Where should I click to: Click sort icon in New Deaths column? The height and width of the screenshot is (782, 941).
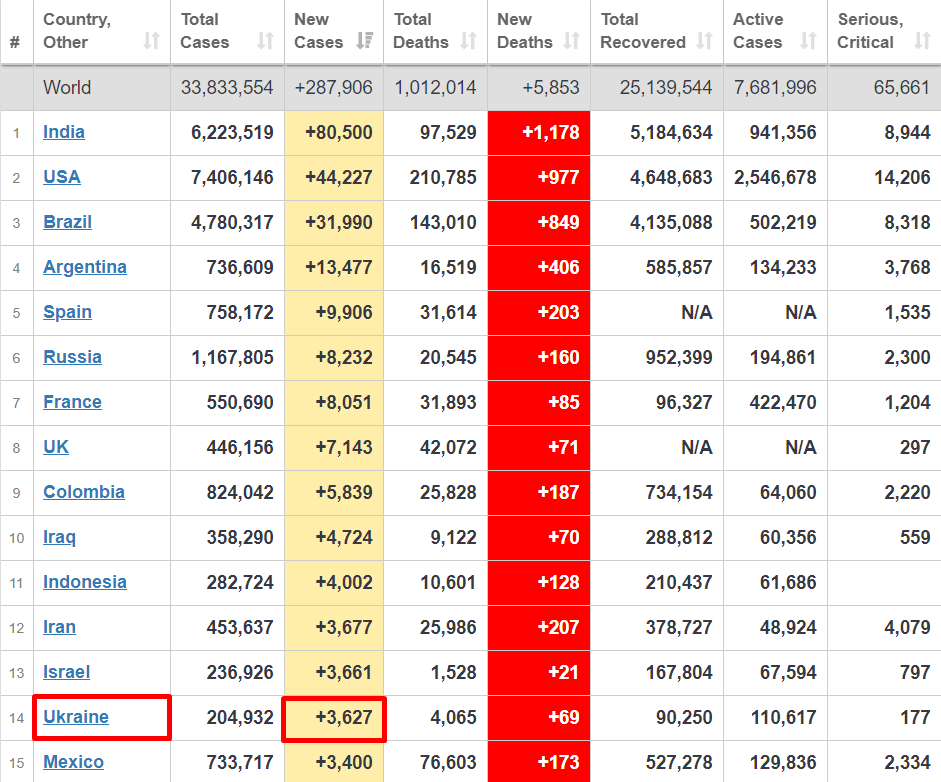pos(571,41)
